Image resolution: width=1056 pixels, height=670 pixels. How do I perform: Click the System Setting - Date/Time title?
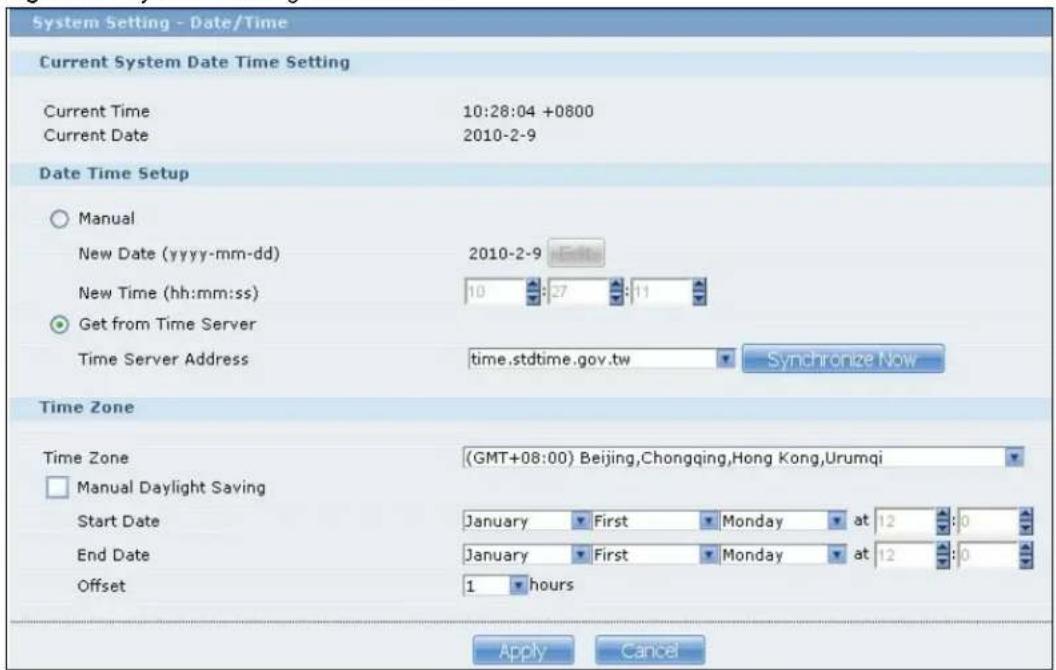(160, 23)
